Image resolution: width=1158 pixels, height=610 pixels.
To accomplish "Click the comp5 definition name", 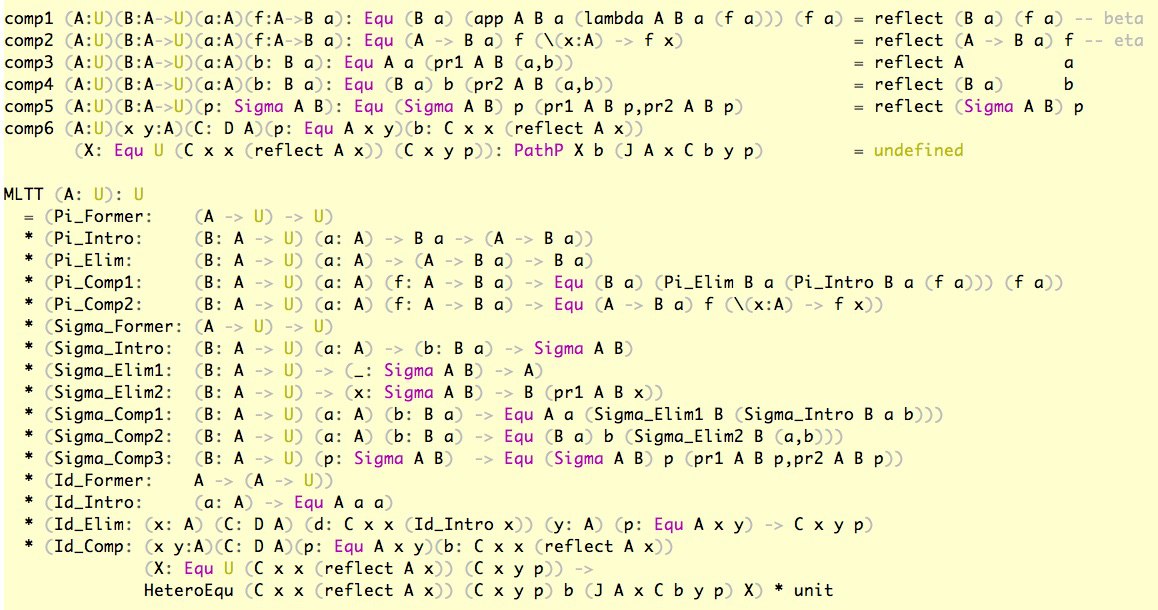I will click(x=29, y=107).
